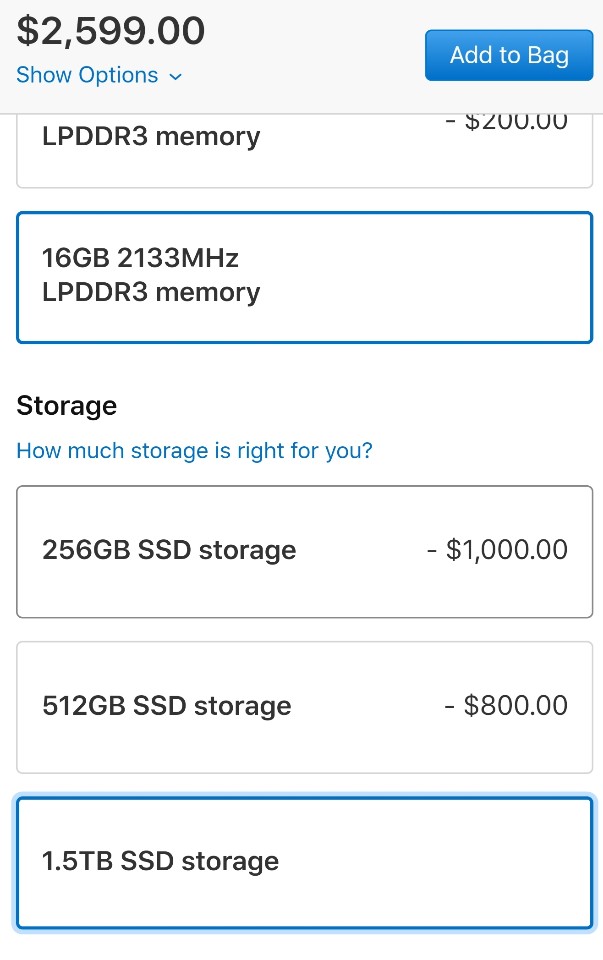
Task: Pick the cheaper LPDDR3 memory option above
Action: point(304,150)
